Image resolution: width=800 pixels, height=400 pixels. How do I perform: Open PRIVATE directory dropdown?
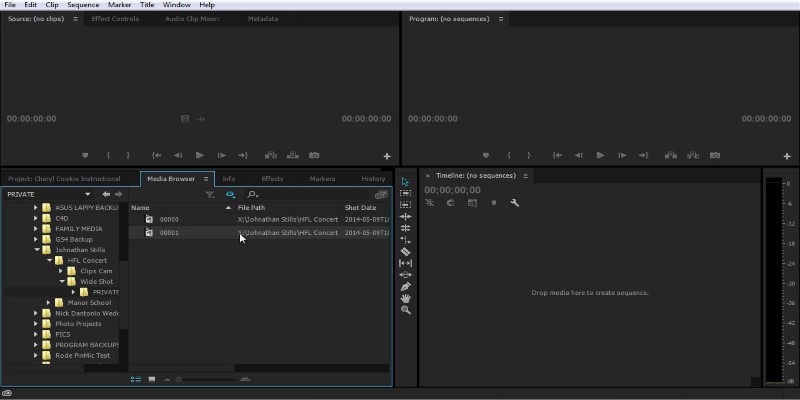[88, 194]
